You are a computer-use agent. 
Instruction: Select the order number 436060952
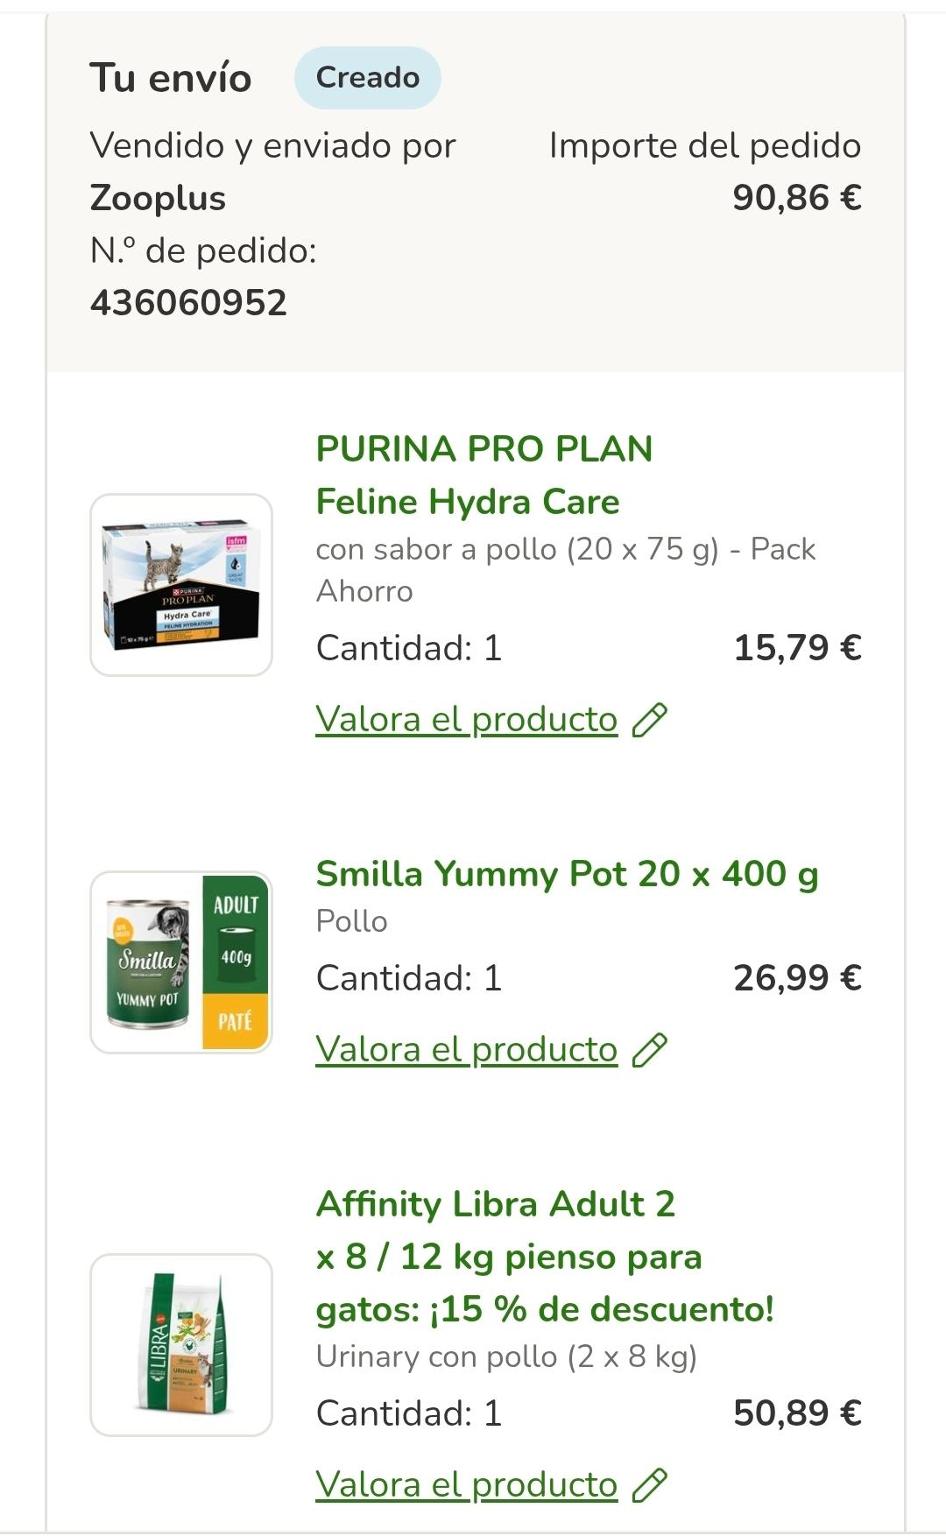189,302
